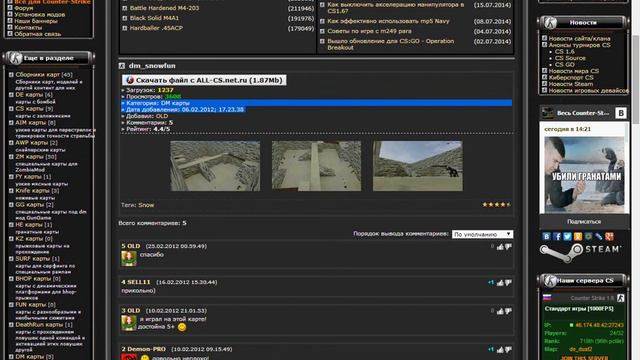This screenshot has height=360, width=640.
Task: Open 'УБИЛИ ГРАНАТАМИ' meme image
Action: 584,175
